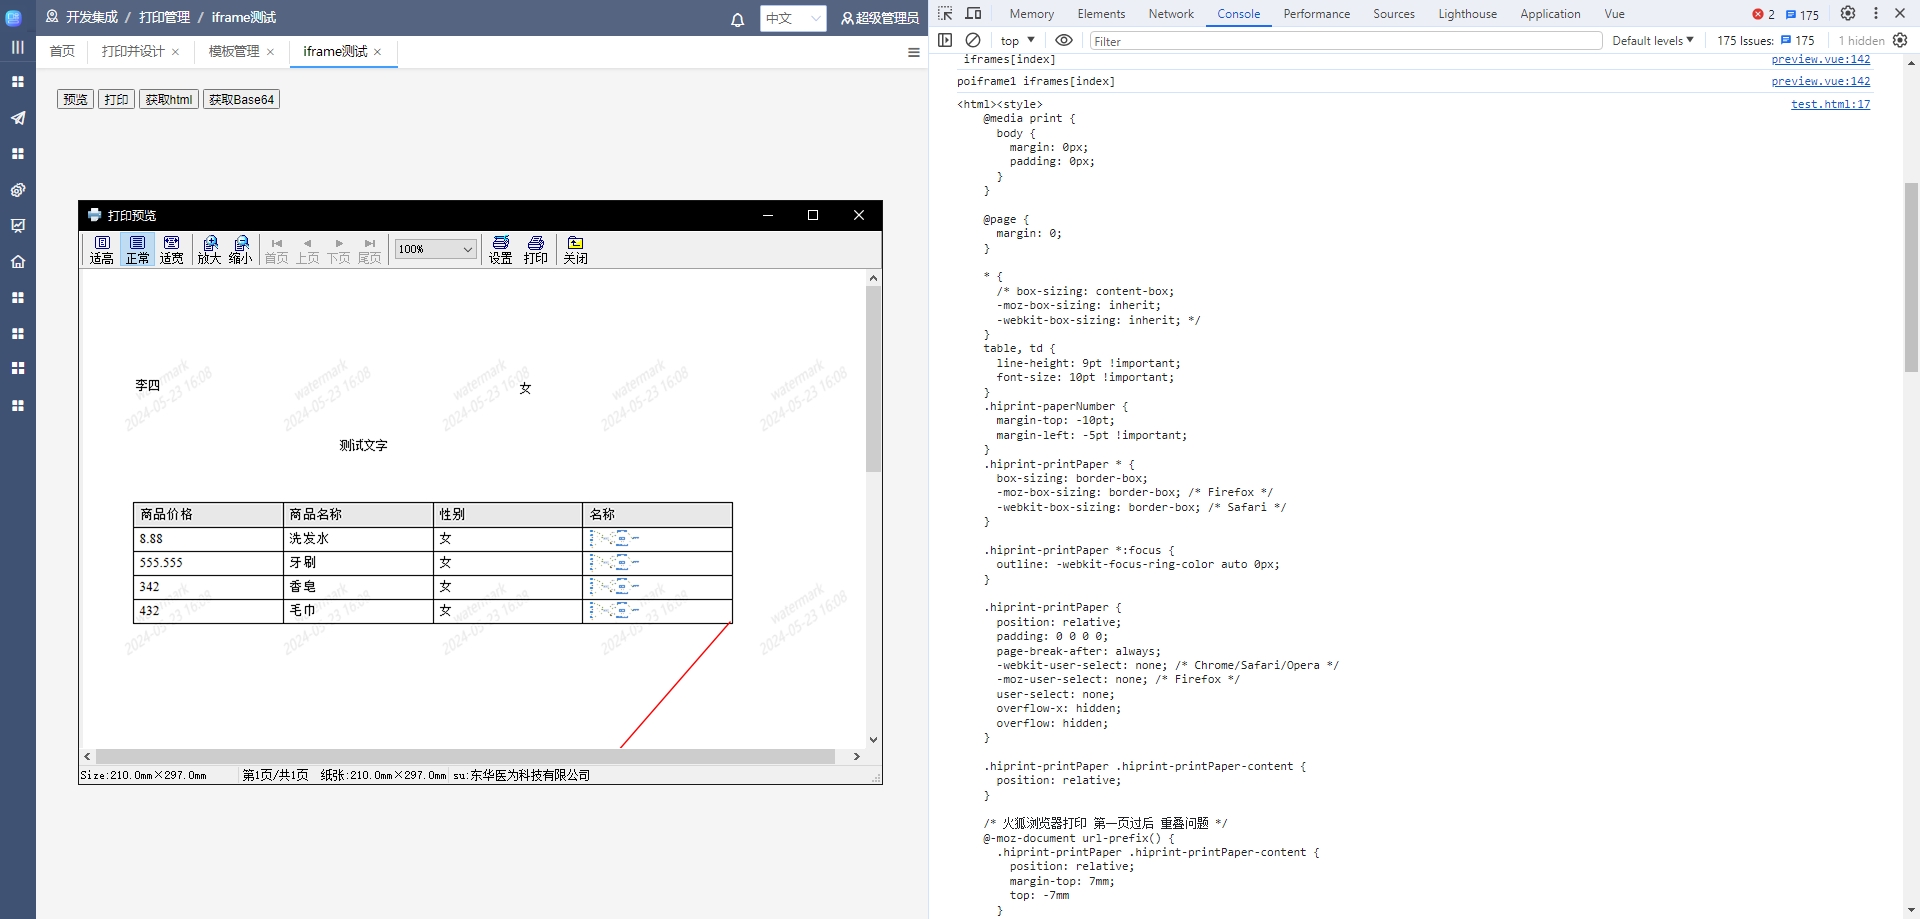Toggle the console sidebar panel

pos(945,40)
